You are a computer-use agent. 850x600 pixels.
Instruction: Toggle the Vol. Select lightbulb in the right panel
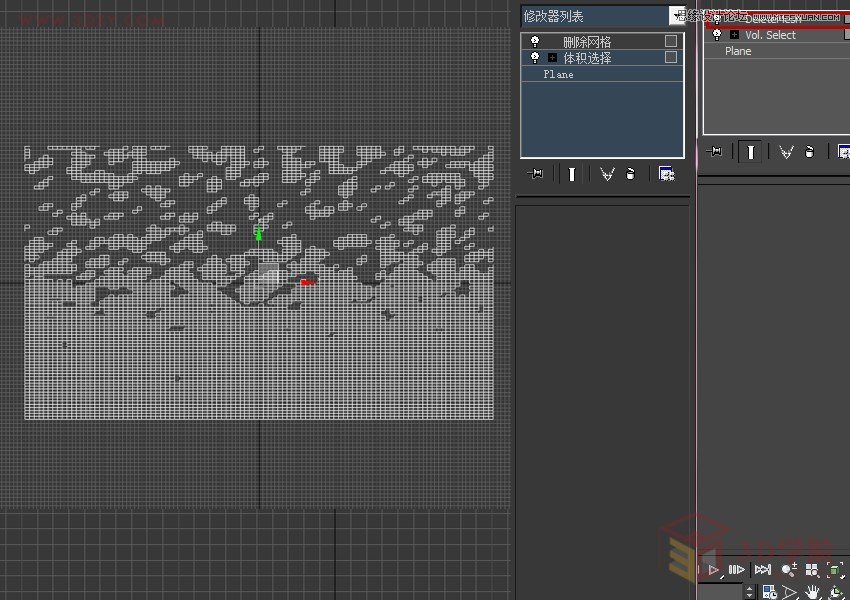717,35
